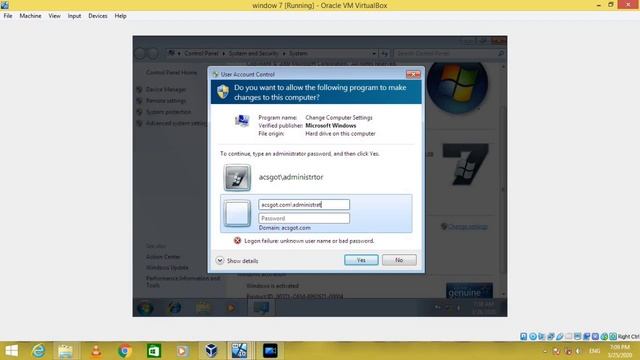Click the Change settings link in System window

468,227
